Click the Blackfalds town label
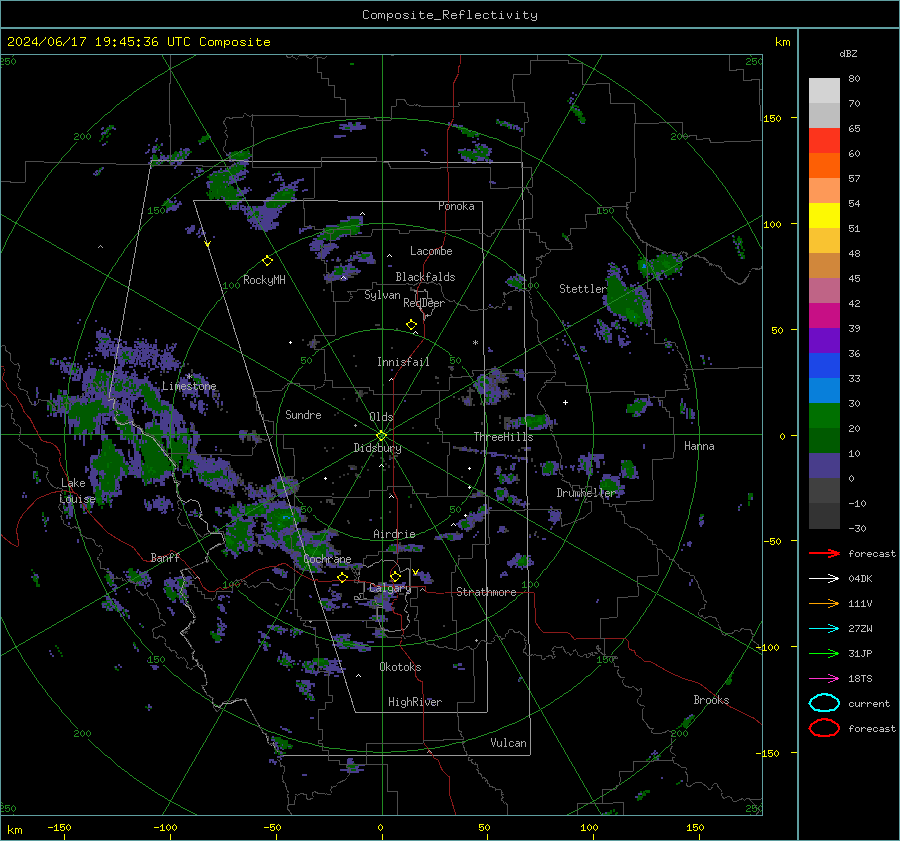 point(425,277)
